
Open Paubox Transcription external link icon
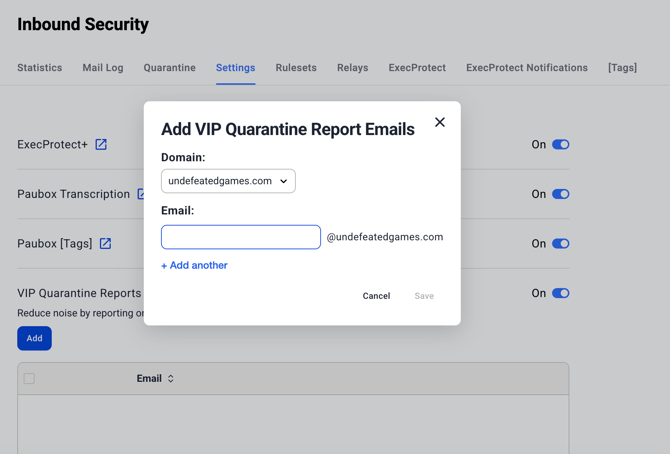pos(140,194)
